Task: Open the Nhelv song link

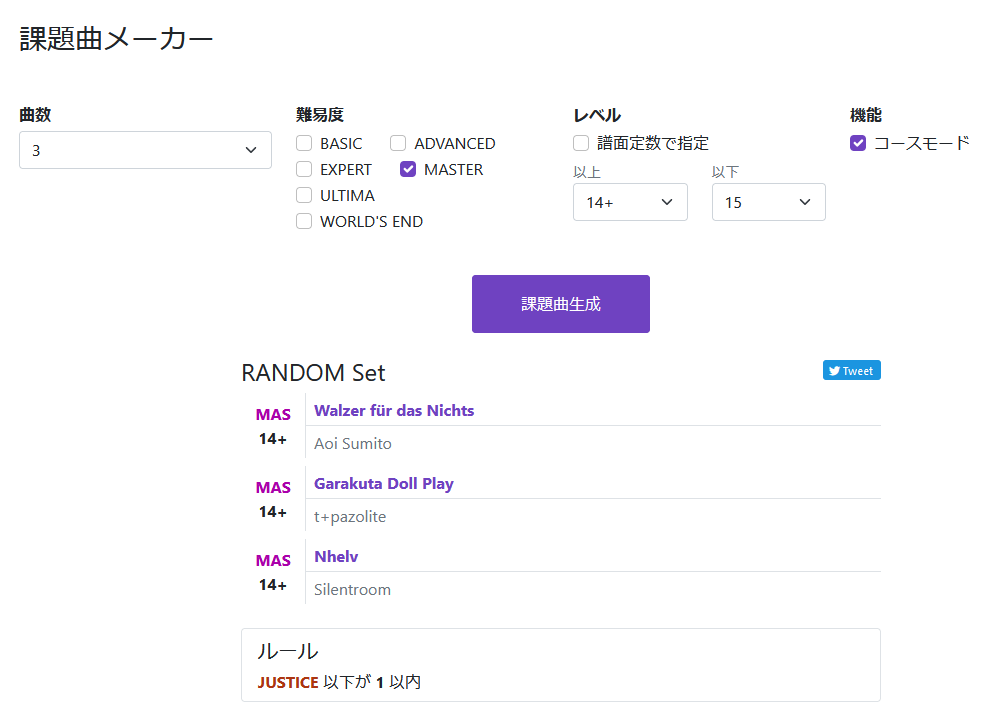Action: (335, 556)
